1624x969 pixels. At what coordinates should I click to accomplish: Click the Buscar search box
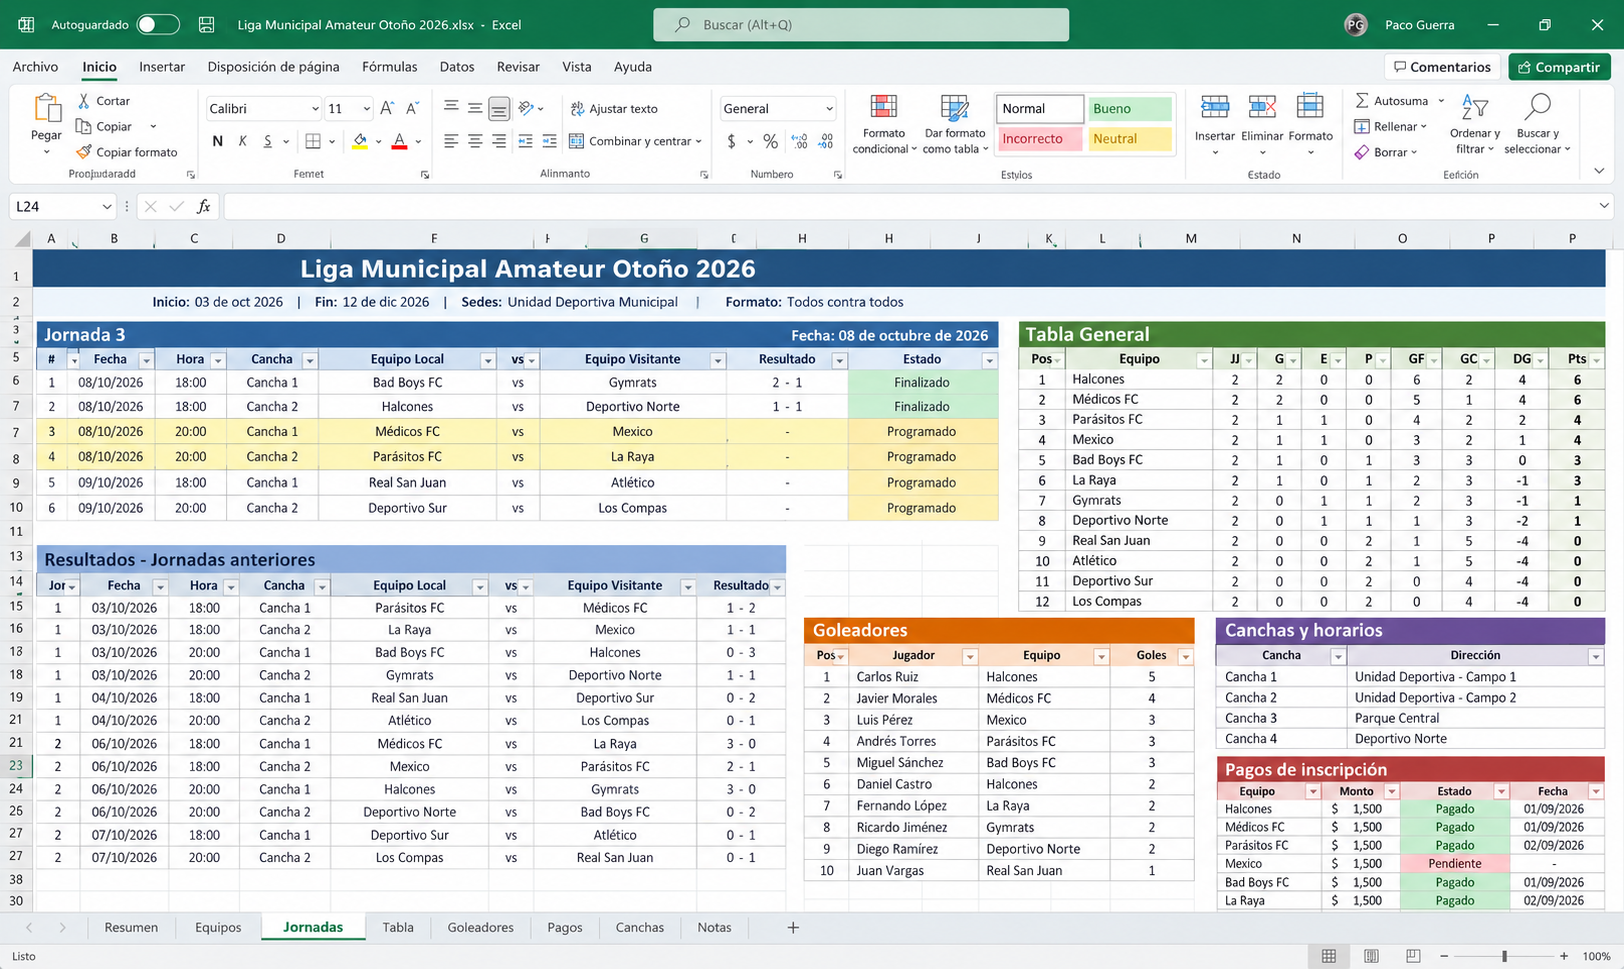click(x=861, y=25)
